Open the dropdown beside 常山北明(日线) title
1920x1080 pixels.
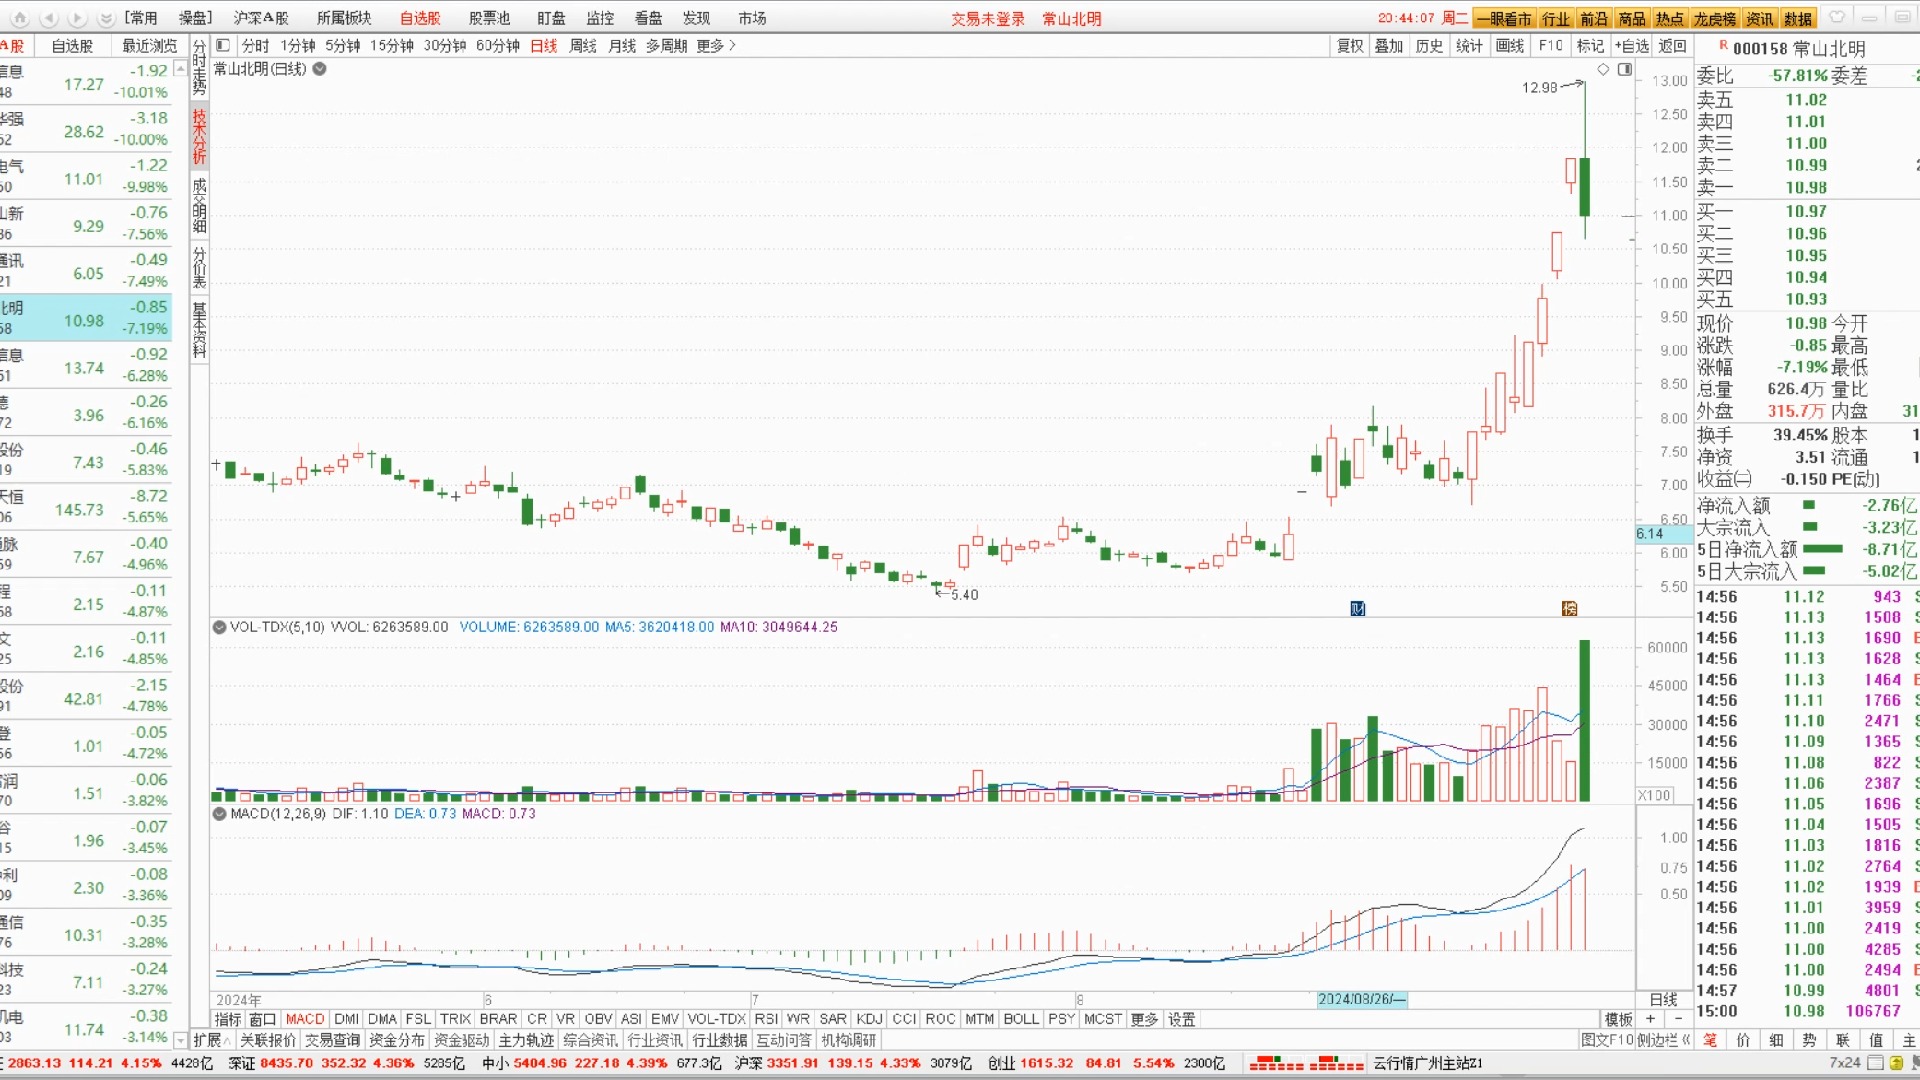[x=320, y=69]
